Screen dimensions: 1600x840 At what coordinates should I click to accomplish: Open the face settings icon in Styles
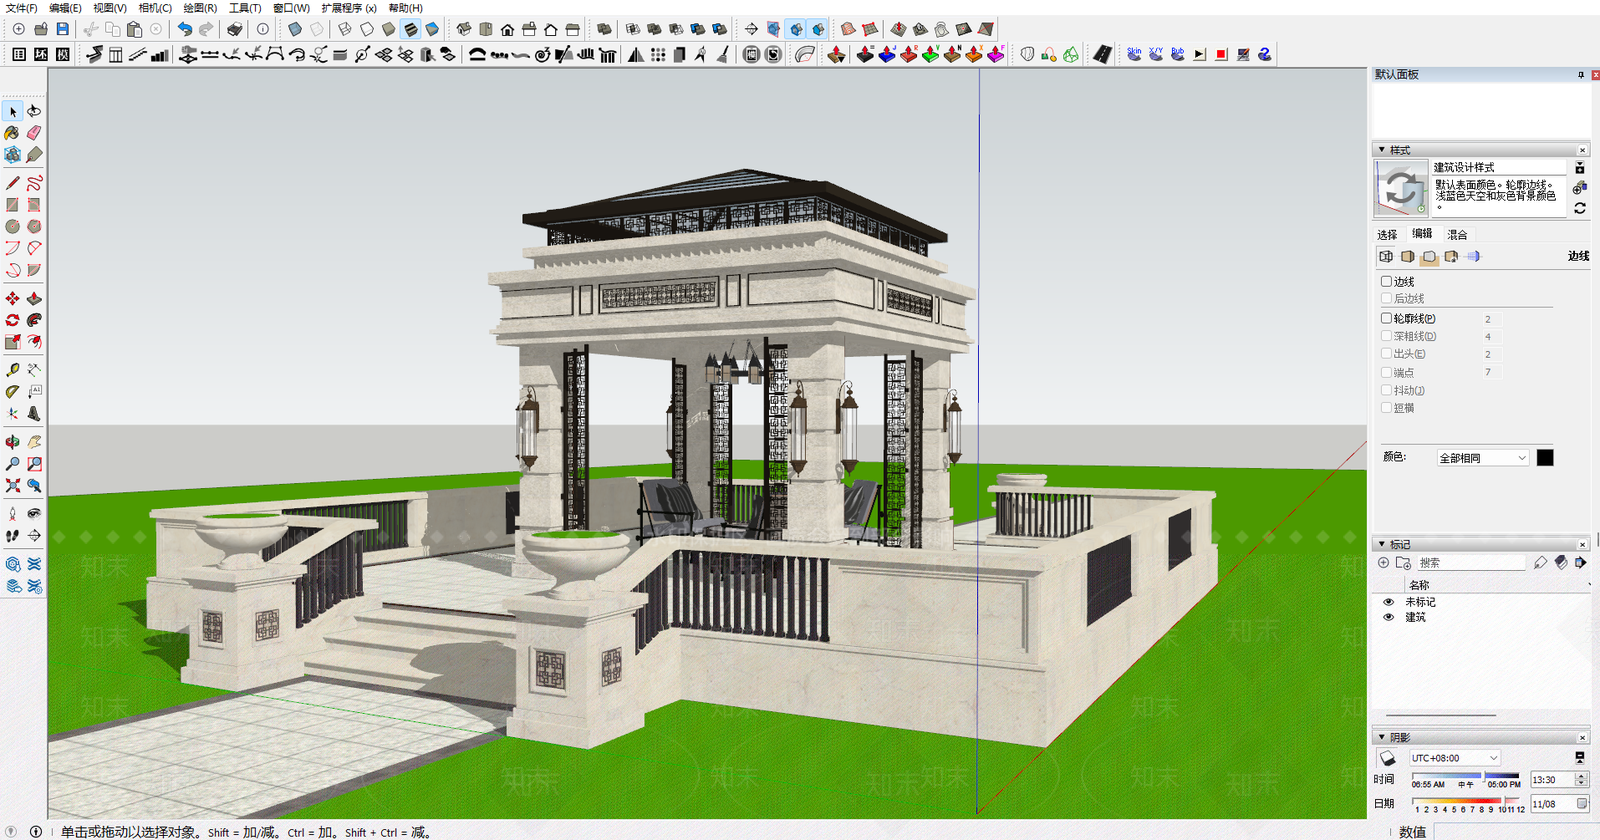coord(1408,257)
